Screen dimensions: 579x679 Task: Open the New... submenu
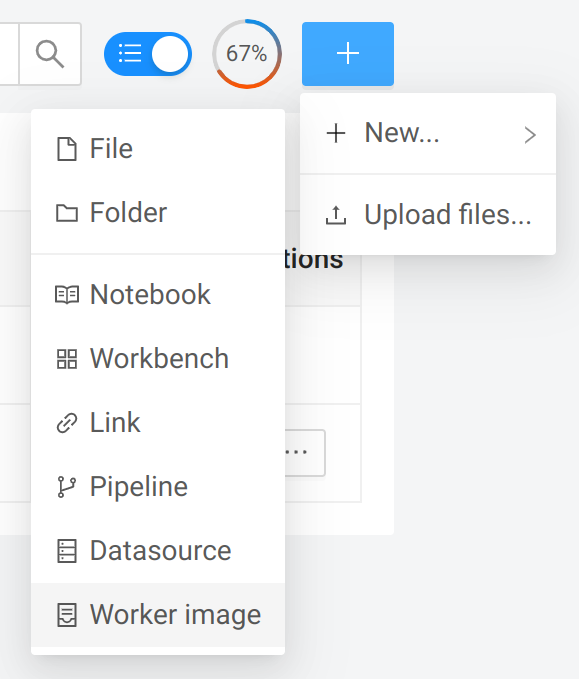tap(428, 133)
